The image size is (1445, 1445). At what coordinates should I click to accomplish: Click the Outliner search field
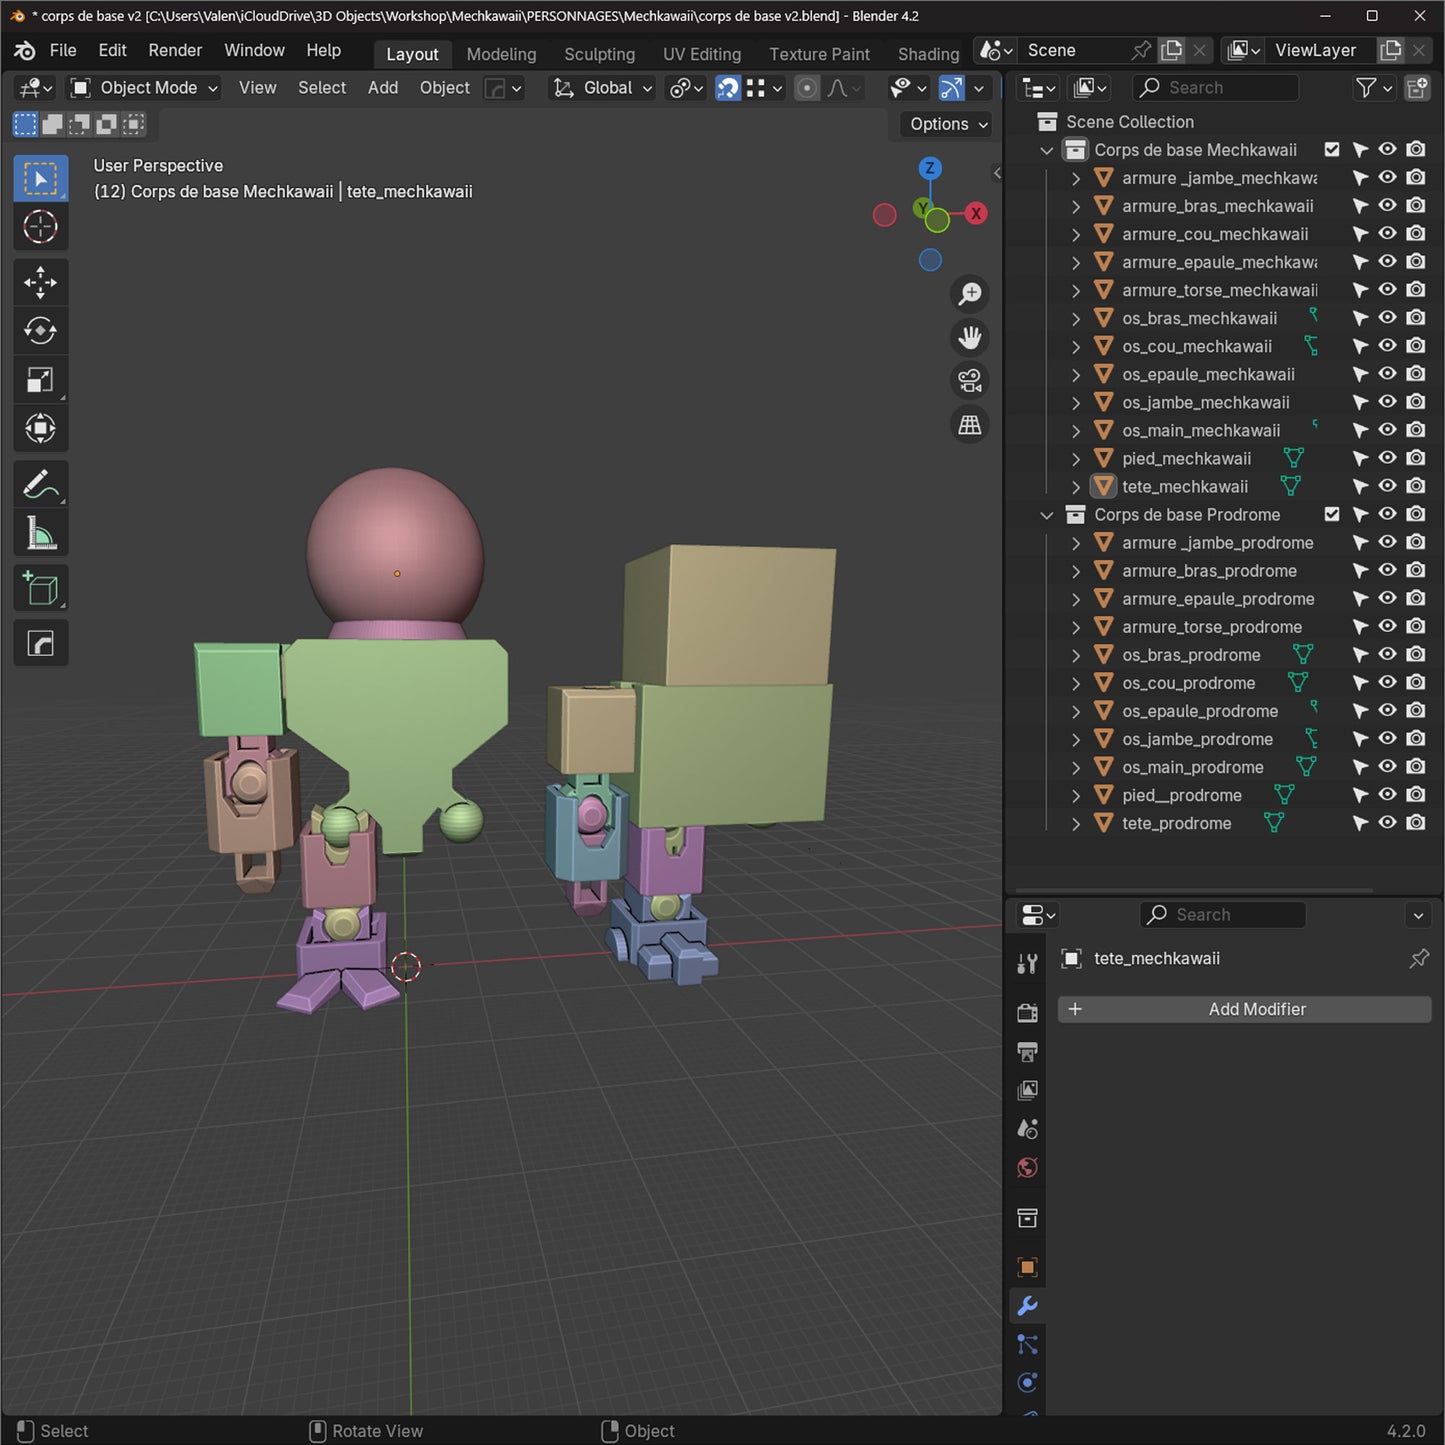1215,88
